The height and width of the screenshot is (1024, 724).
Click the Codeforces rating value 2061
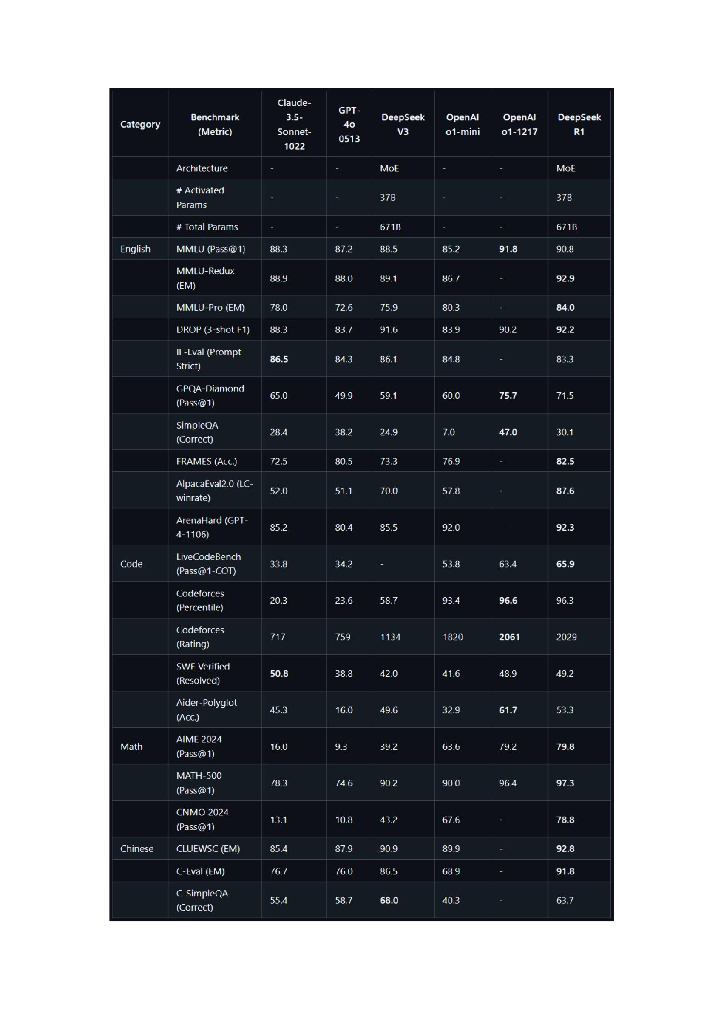click(x=509, y=637)
